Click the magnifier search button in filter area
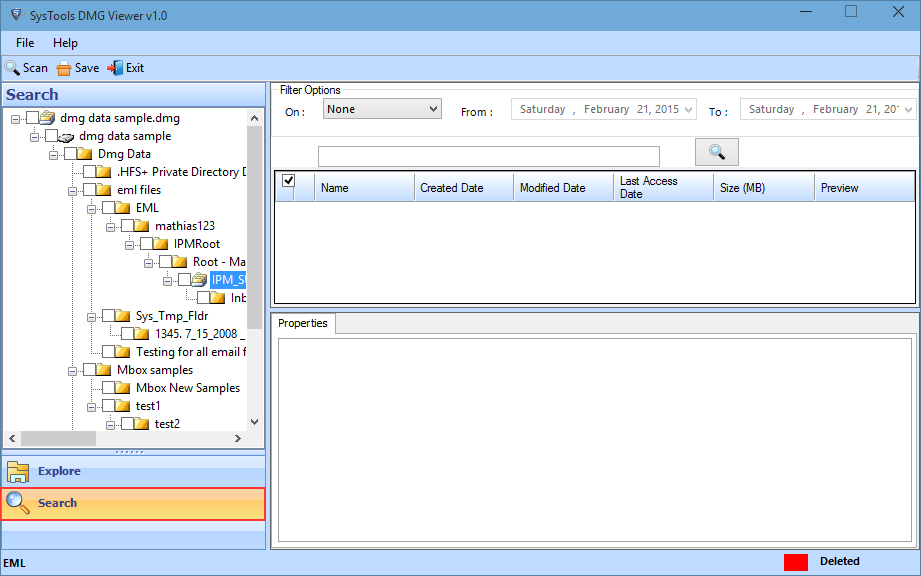 (x=717, y=152)
